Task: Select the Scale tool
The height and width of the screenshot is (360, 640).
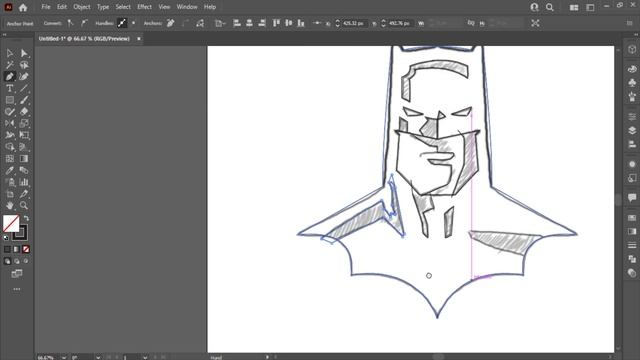Action: (x=24, y=123)
